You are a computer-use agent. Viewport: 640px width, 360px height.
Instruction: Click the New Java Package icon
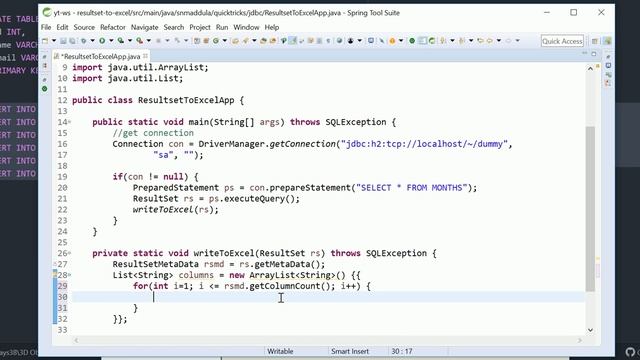point(206,41)
